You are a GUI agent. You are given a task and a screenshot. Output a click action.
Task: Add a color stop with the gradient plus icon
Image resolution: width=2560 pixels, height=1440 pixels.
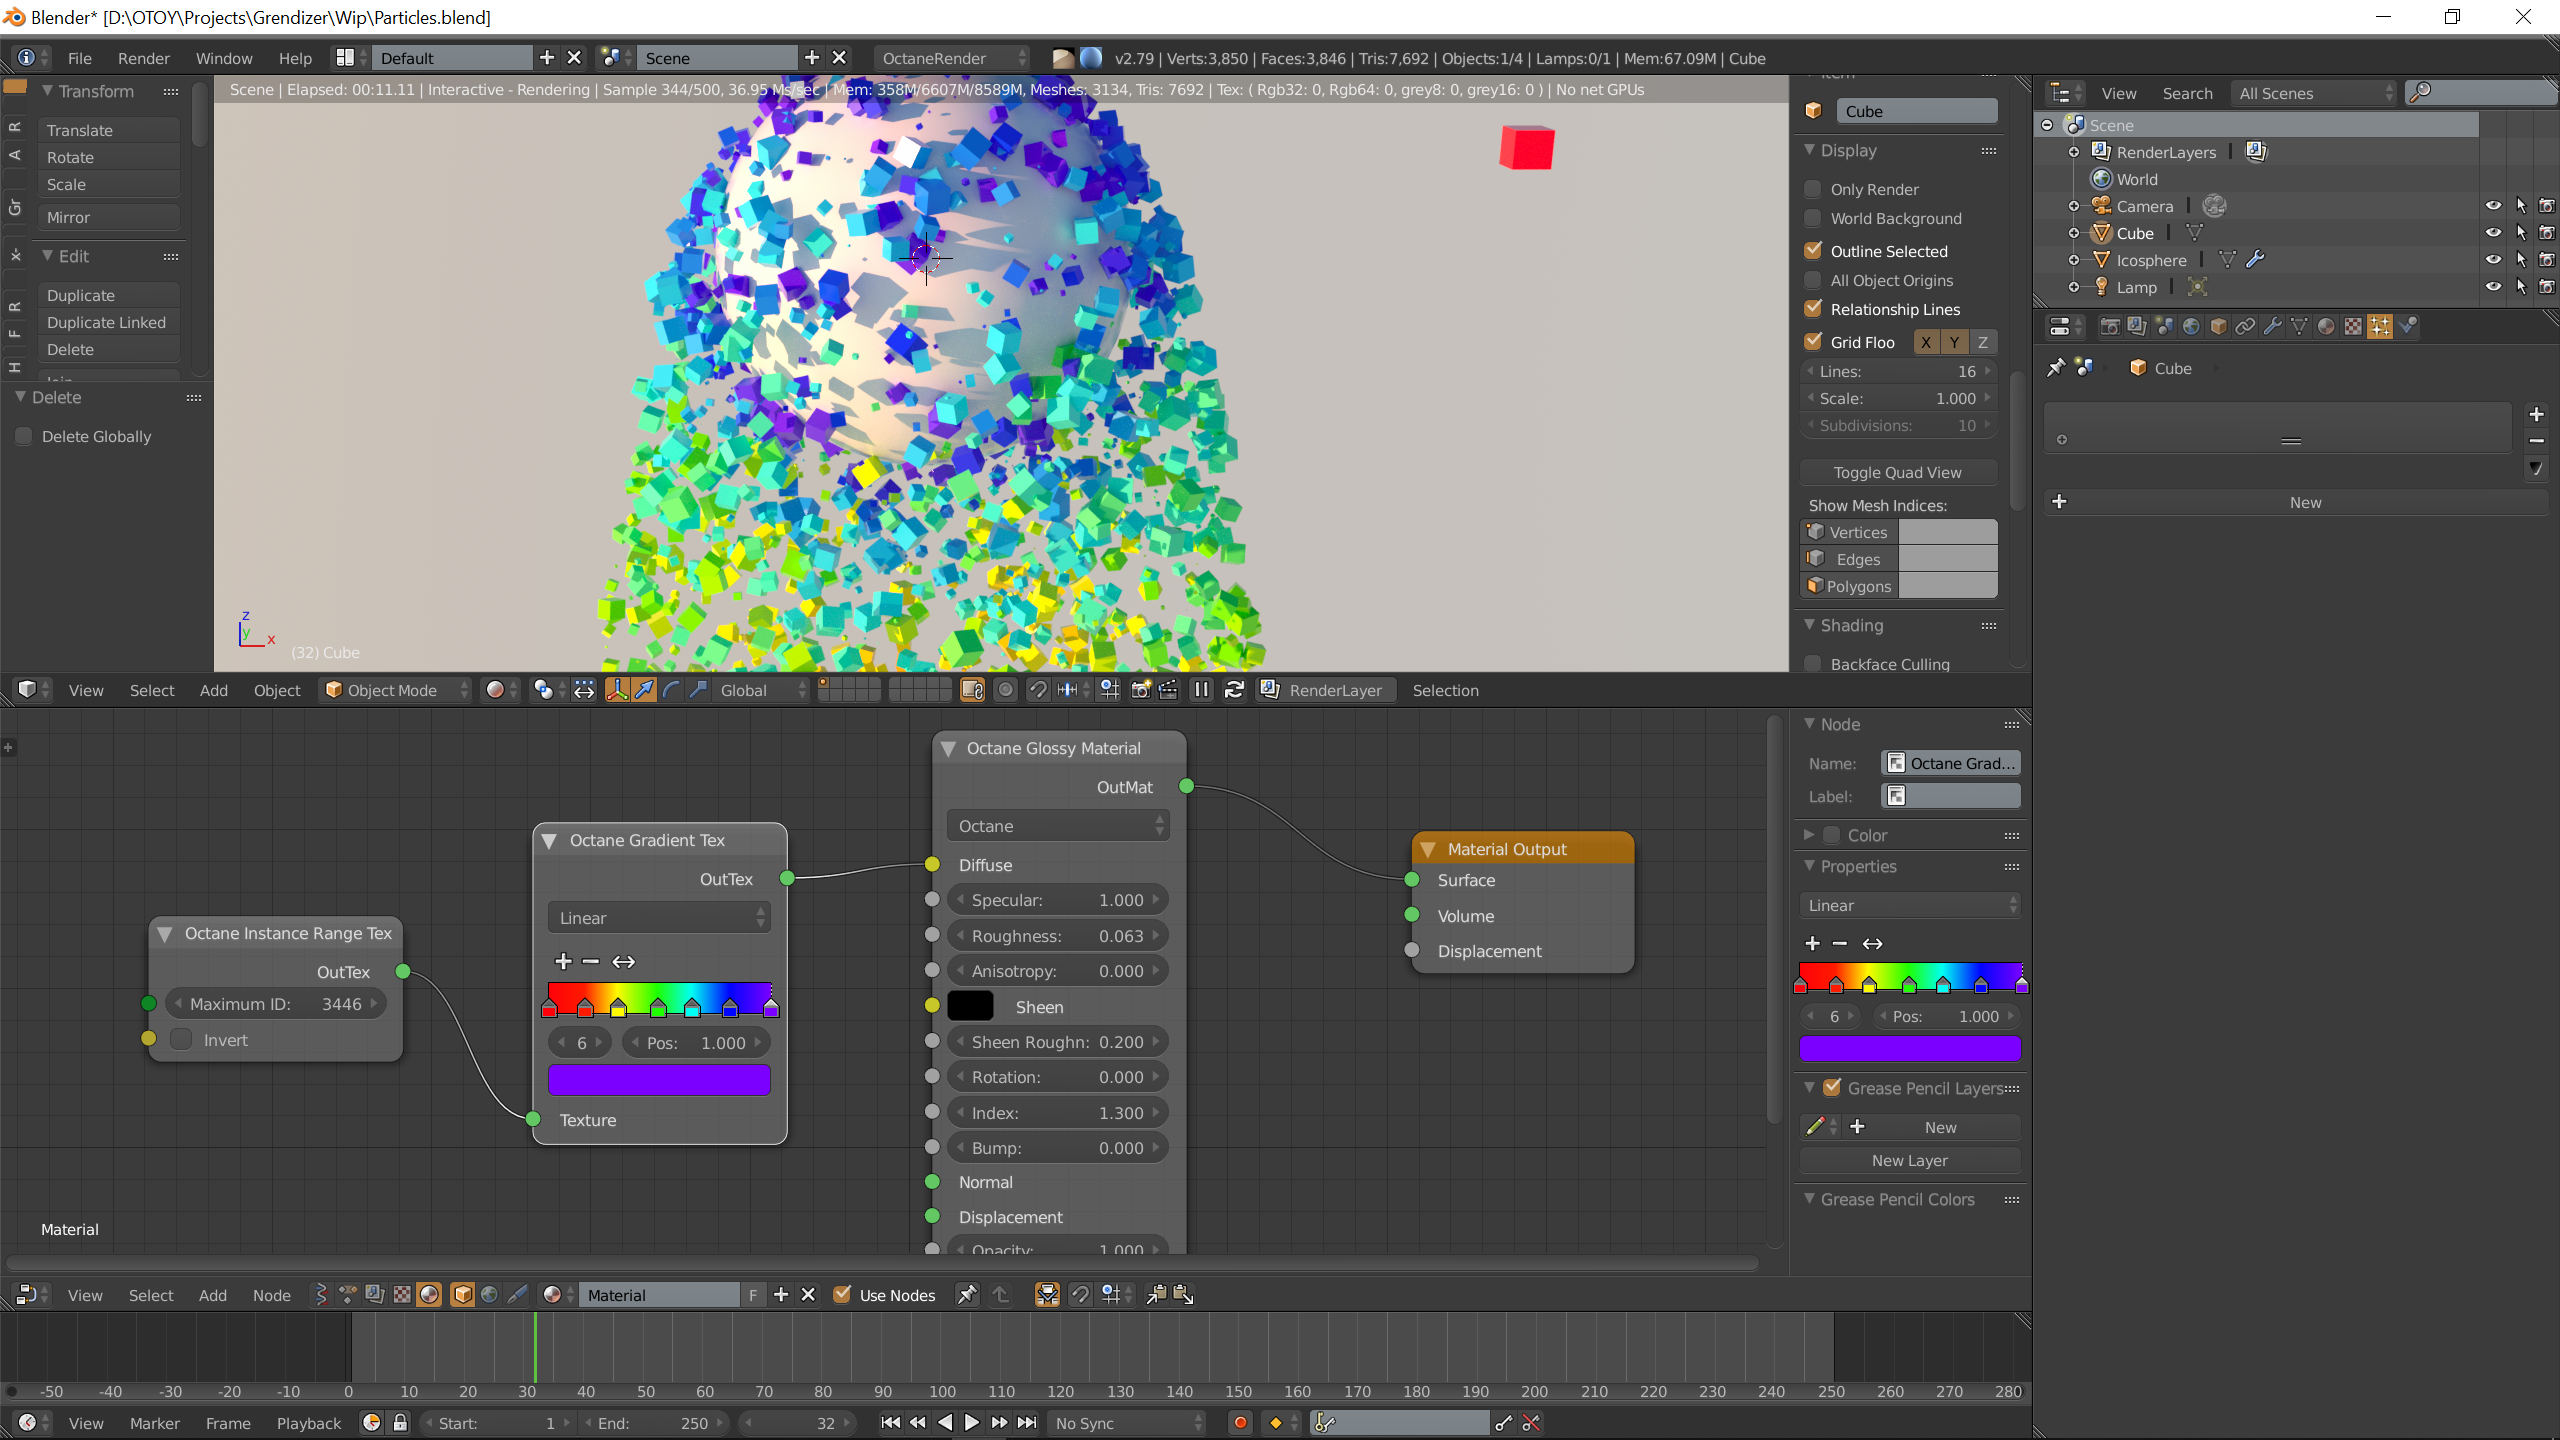(563, 961)
